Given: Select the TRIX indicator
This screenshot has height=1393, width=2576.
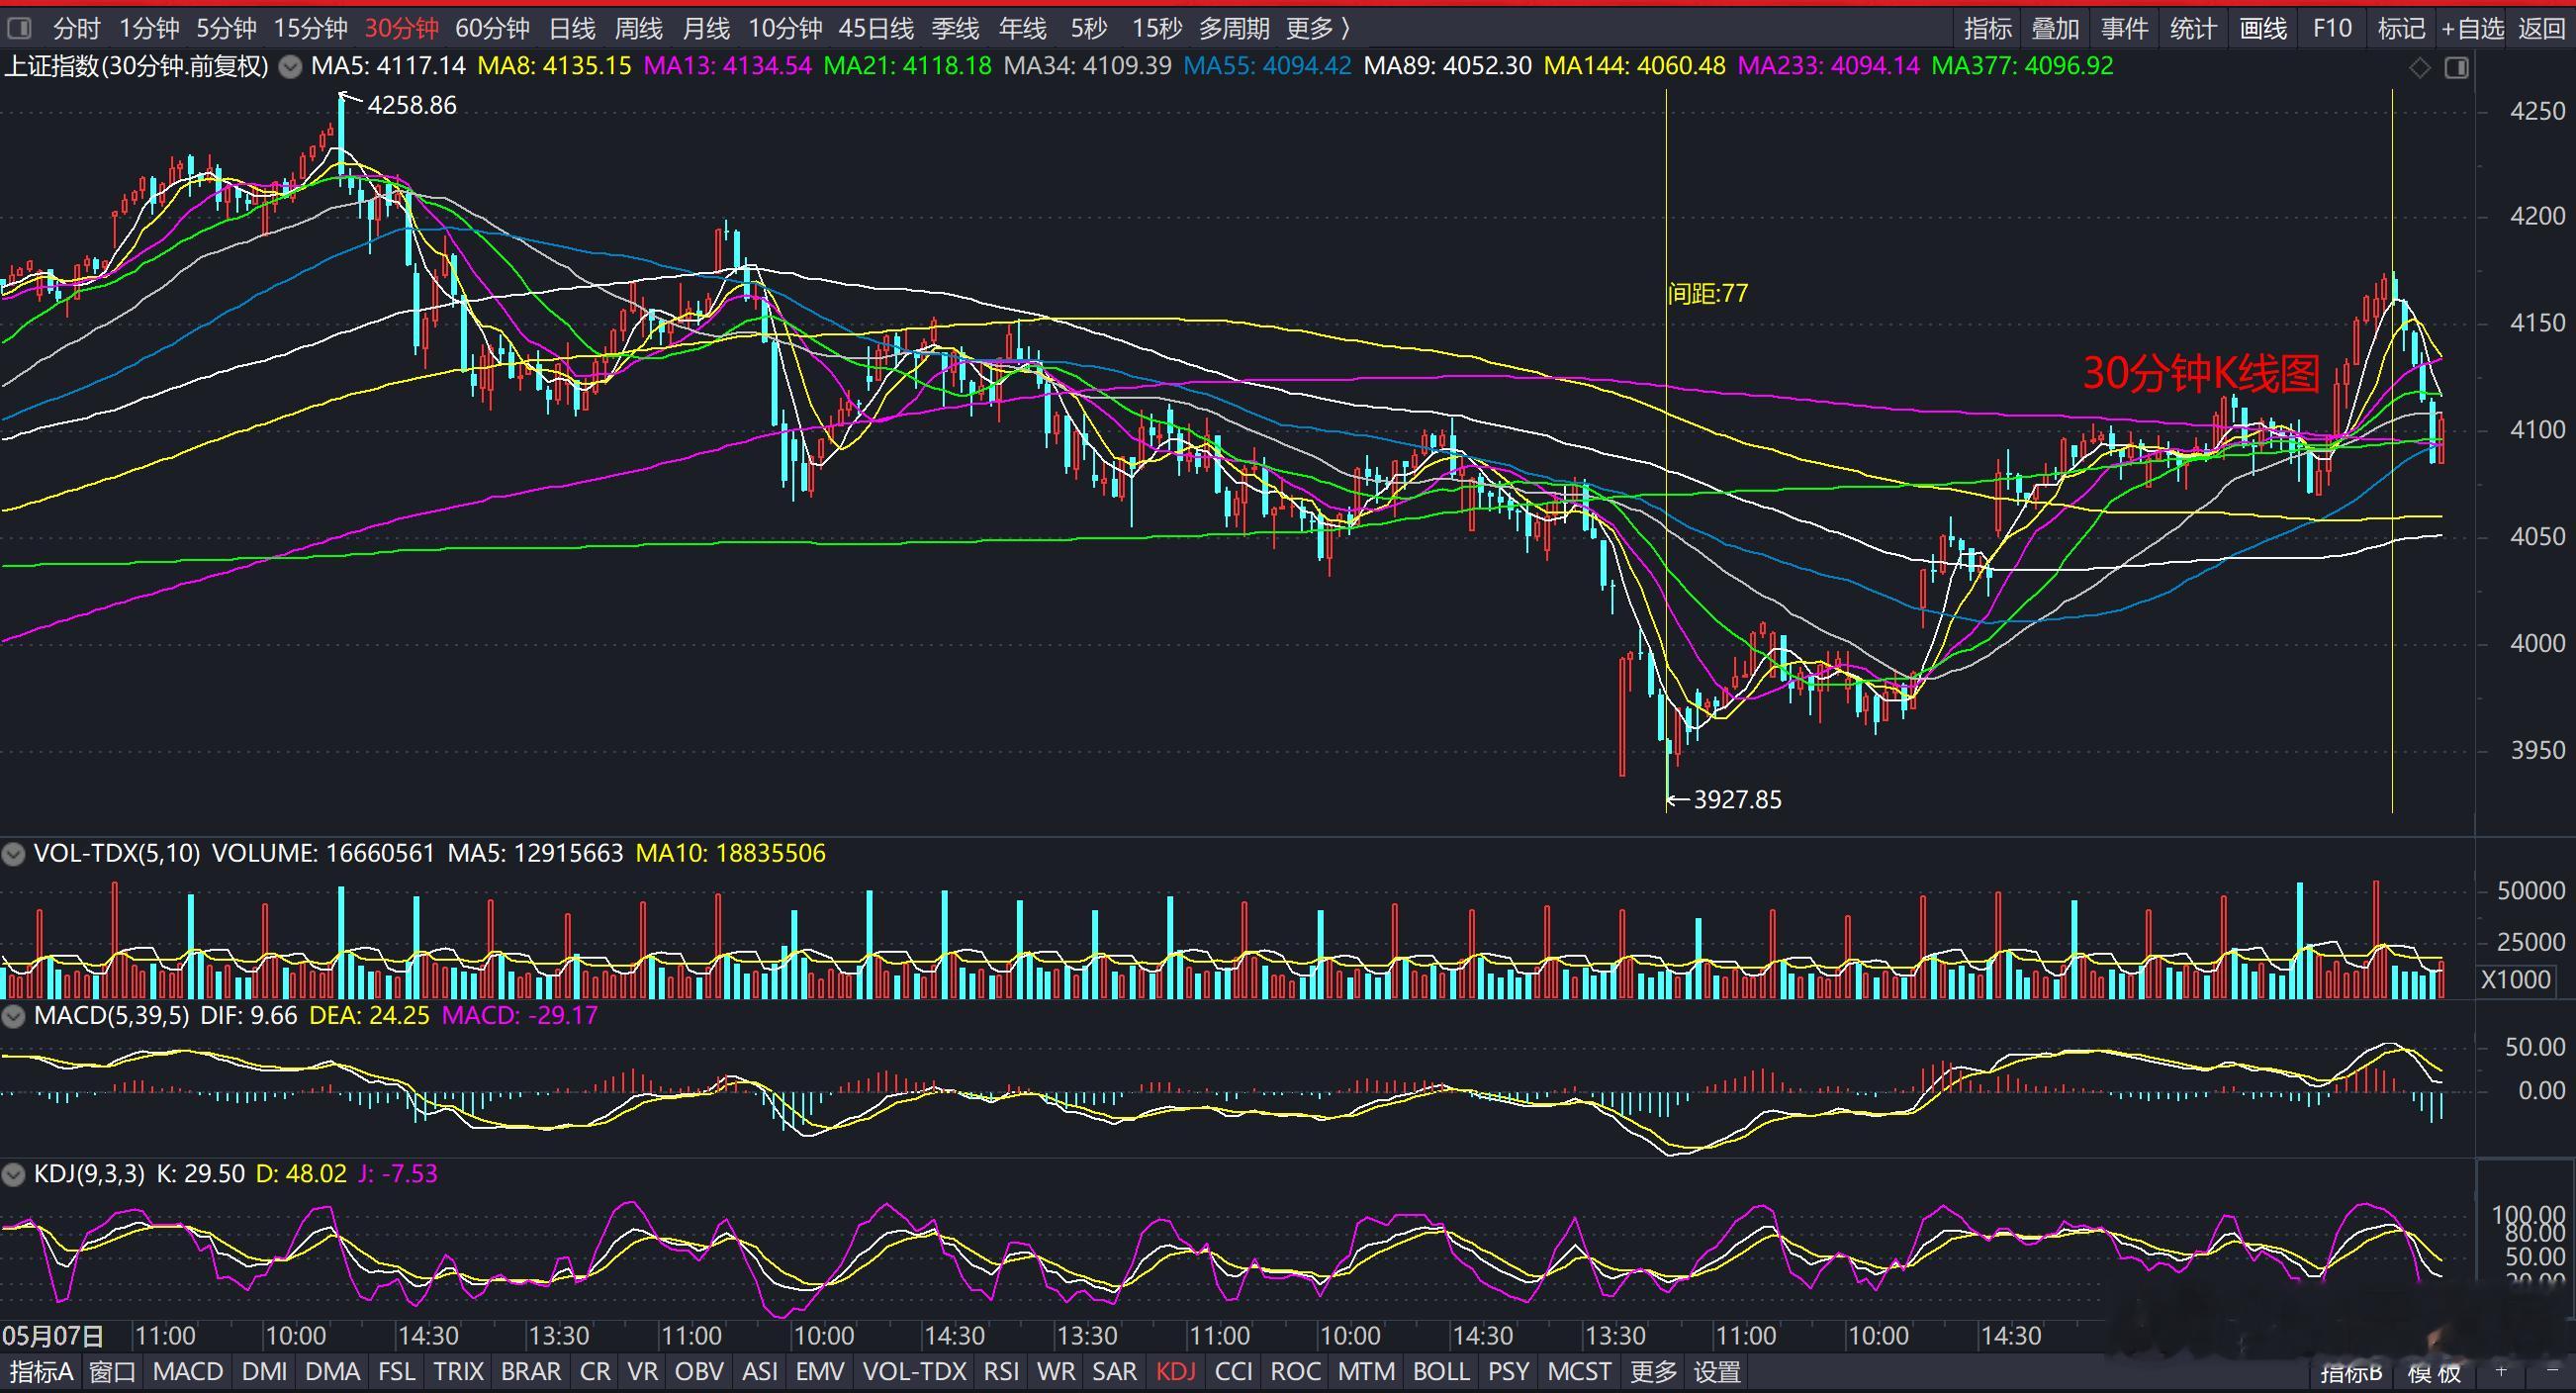Looking at the screenshot, I should [459, 1371].
